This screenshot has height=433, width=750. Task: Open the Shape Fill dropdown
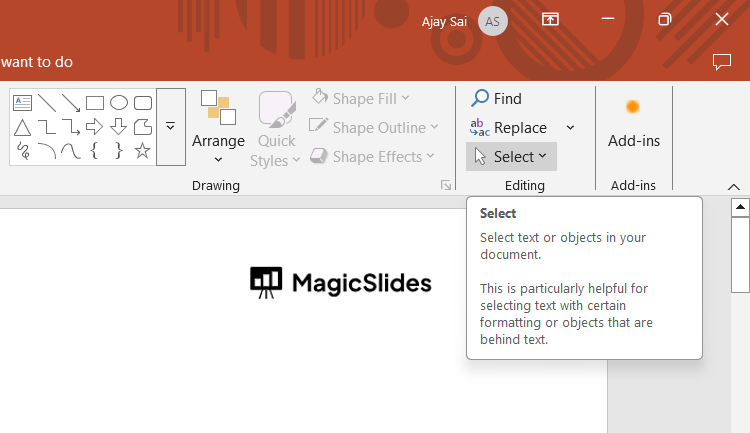[360, 99]
